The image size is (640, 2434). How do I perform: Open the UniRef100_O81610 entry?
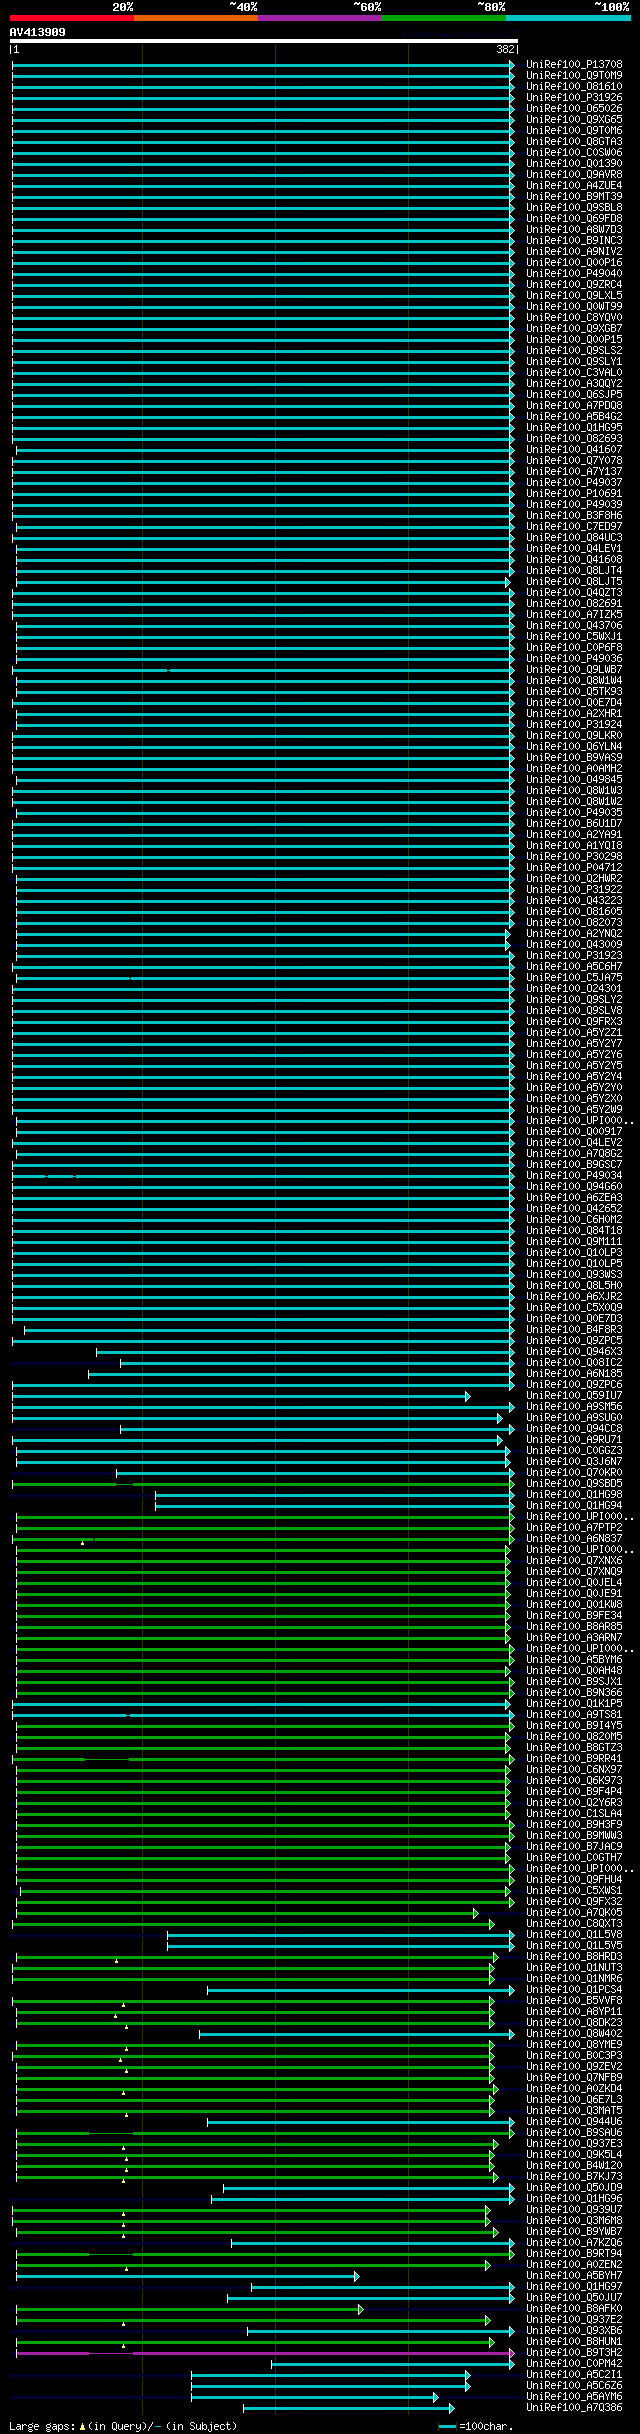point(574,87)
